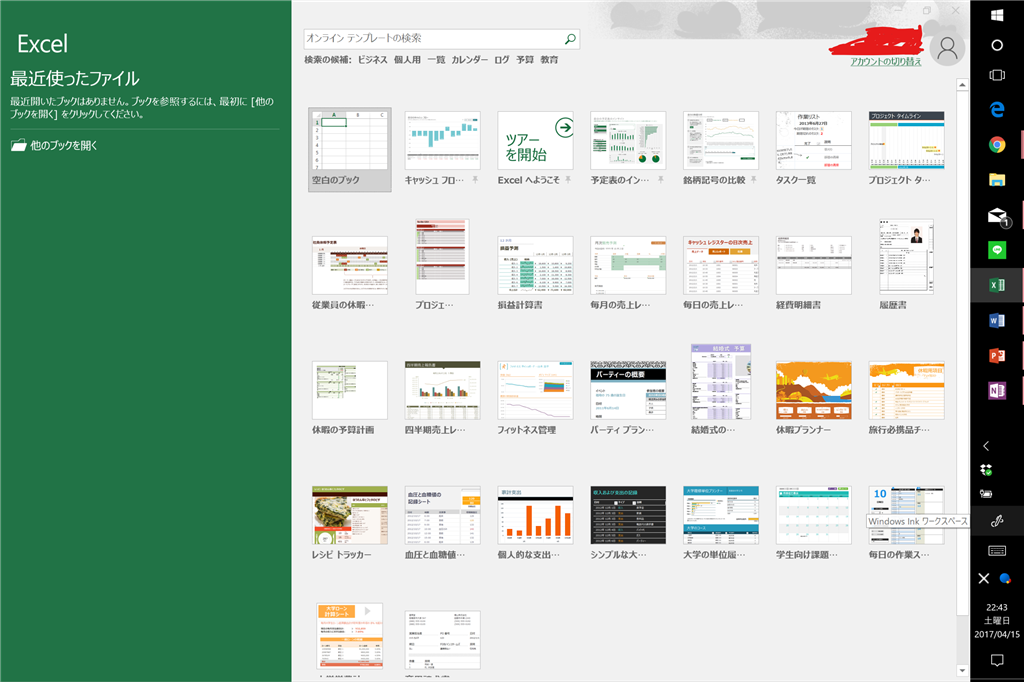Image resolution: width=1024 pixels, height=682 pixels.
Task: Choose the 個人的な支出… template
Action: click(536, 523)
